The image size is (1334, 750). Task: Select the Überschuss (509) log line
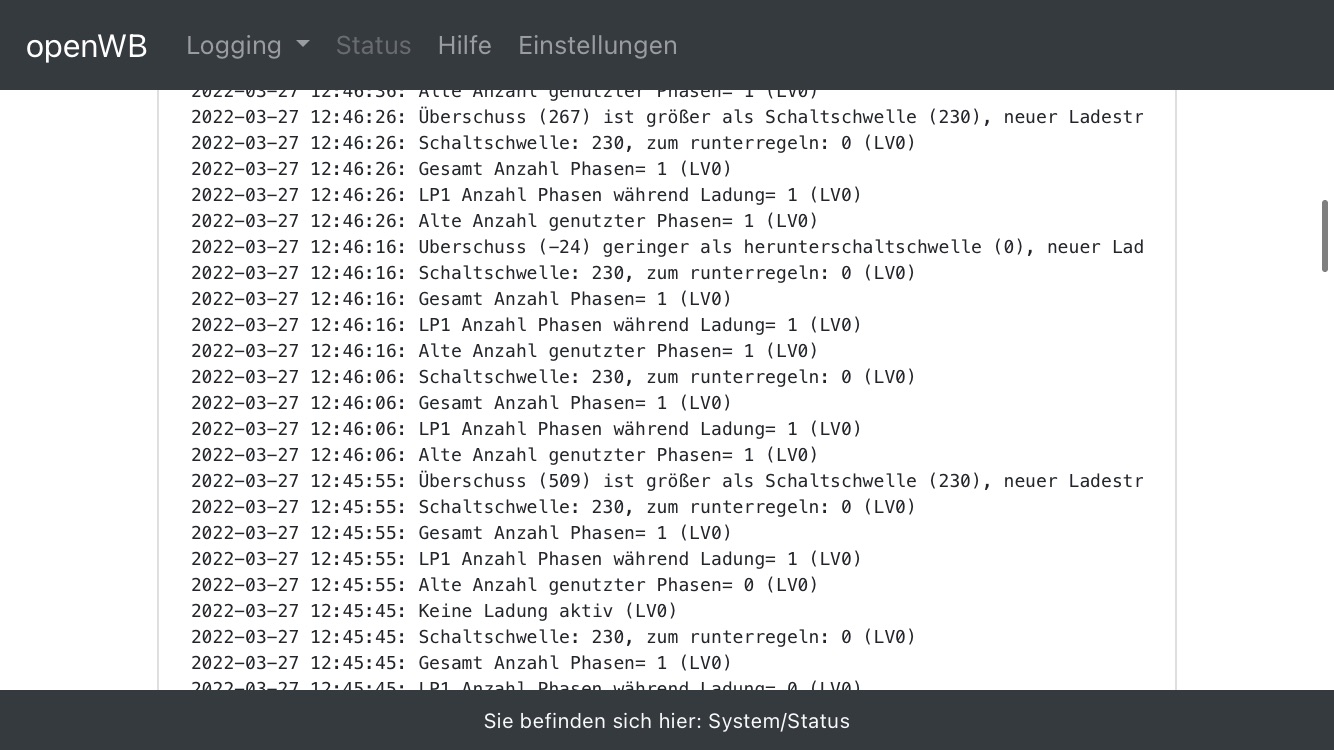pyautogui.click(x=666, y=481)
